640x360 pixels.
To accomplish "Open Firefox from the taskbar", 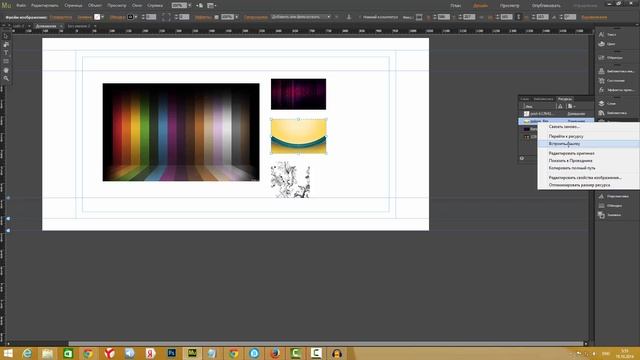I will [x=275, y=353].
